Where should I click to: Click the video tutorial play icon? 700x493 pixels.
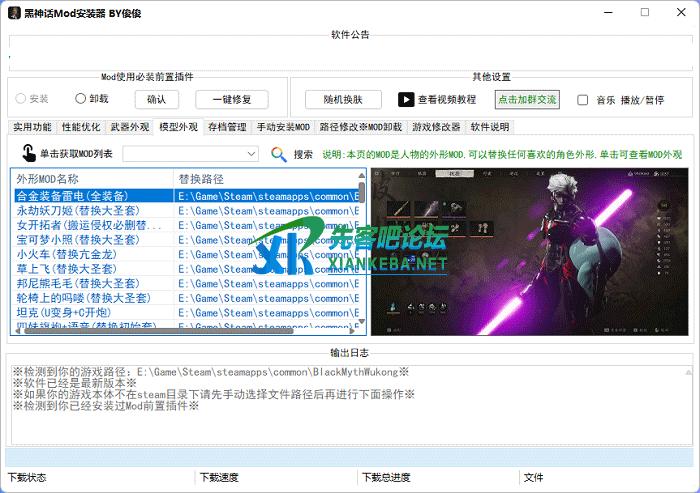pos(406,100)
